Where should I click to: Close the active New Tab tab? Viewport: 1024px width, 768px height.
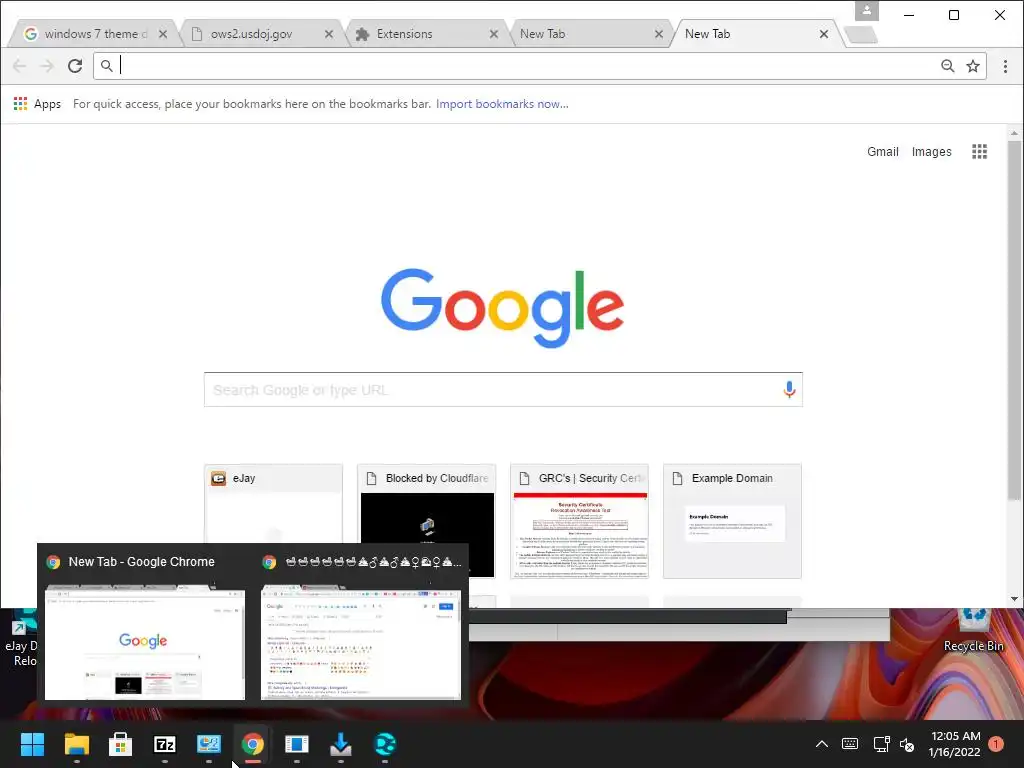pyautogui.click(x=824, y=34)
